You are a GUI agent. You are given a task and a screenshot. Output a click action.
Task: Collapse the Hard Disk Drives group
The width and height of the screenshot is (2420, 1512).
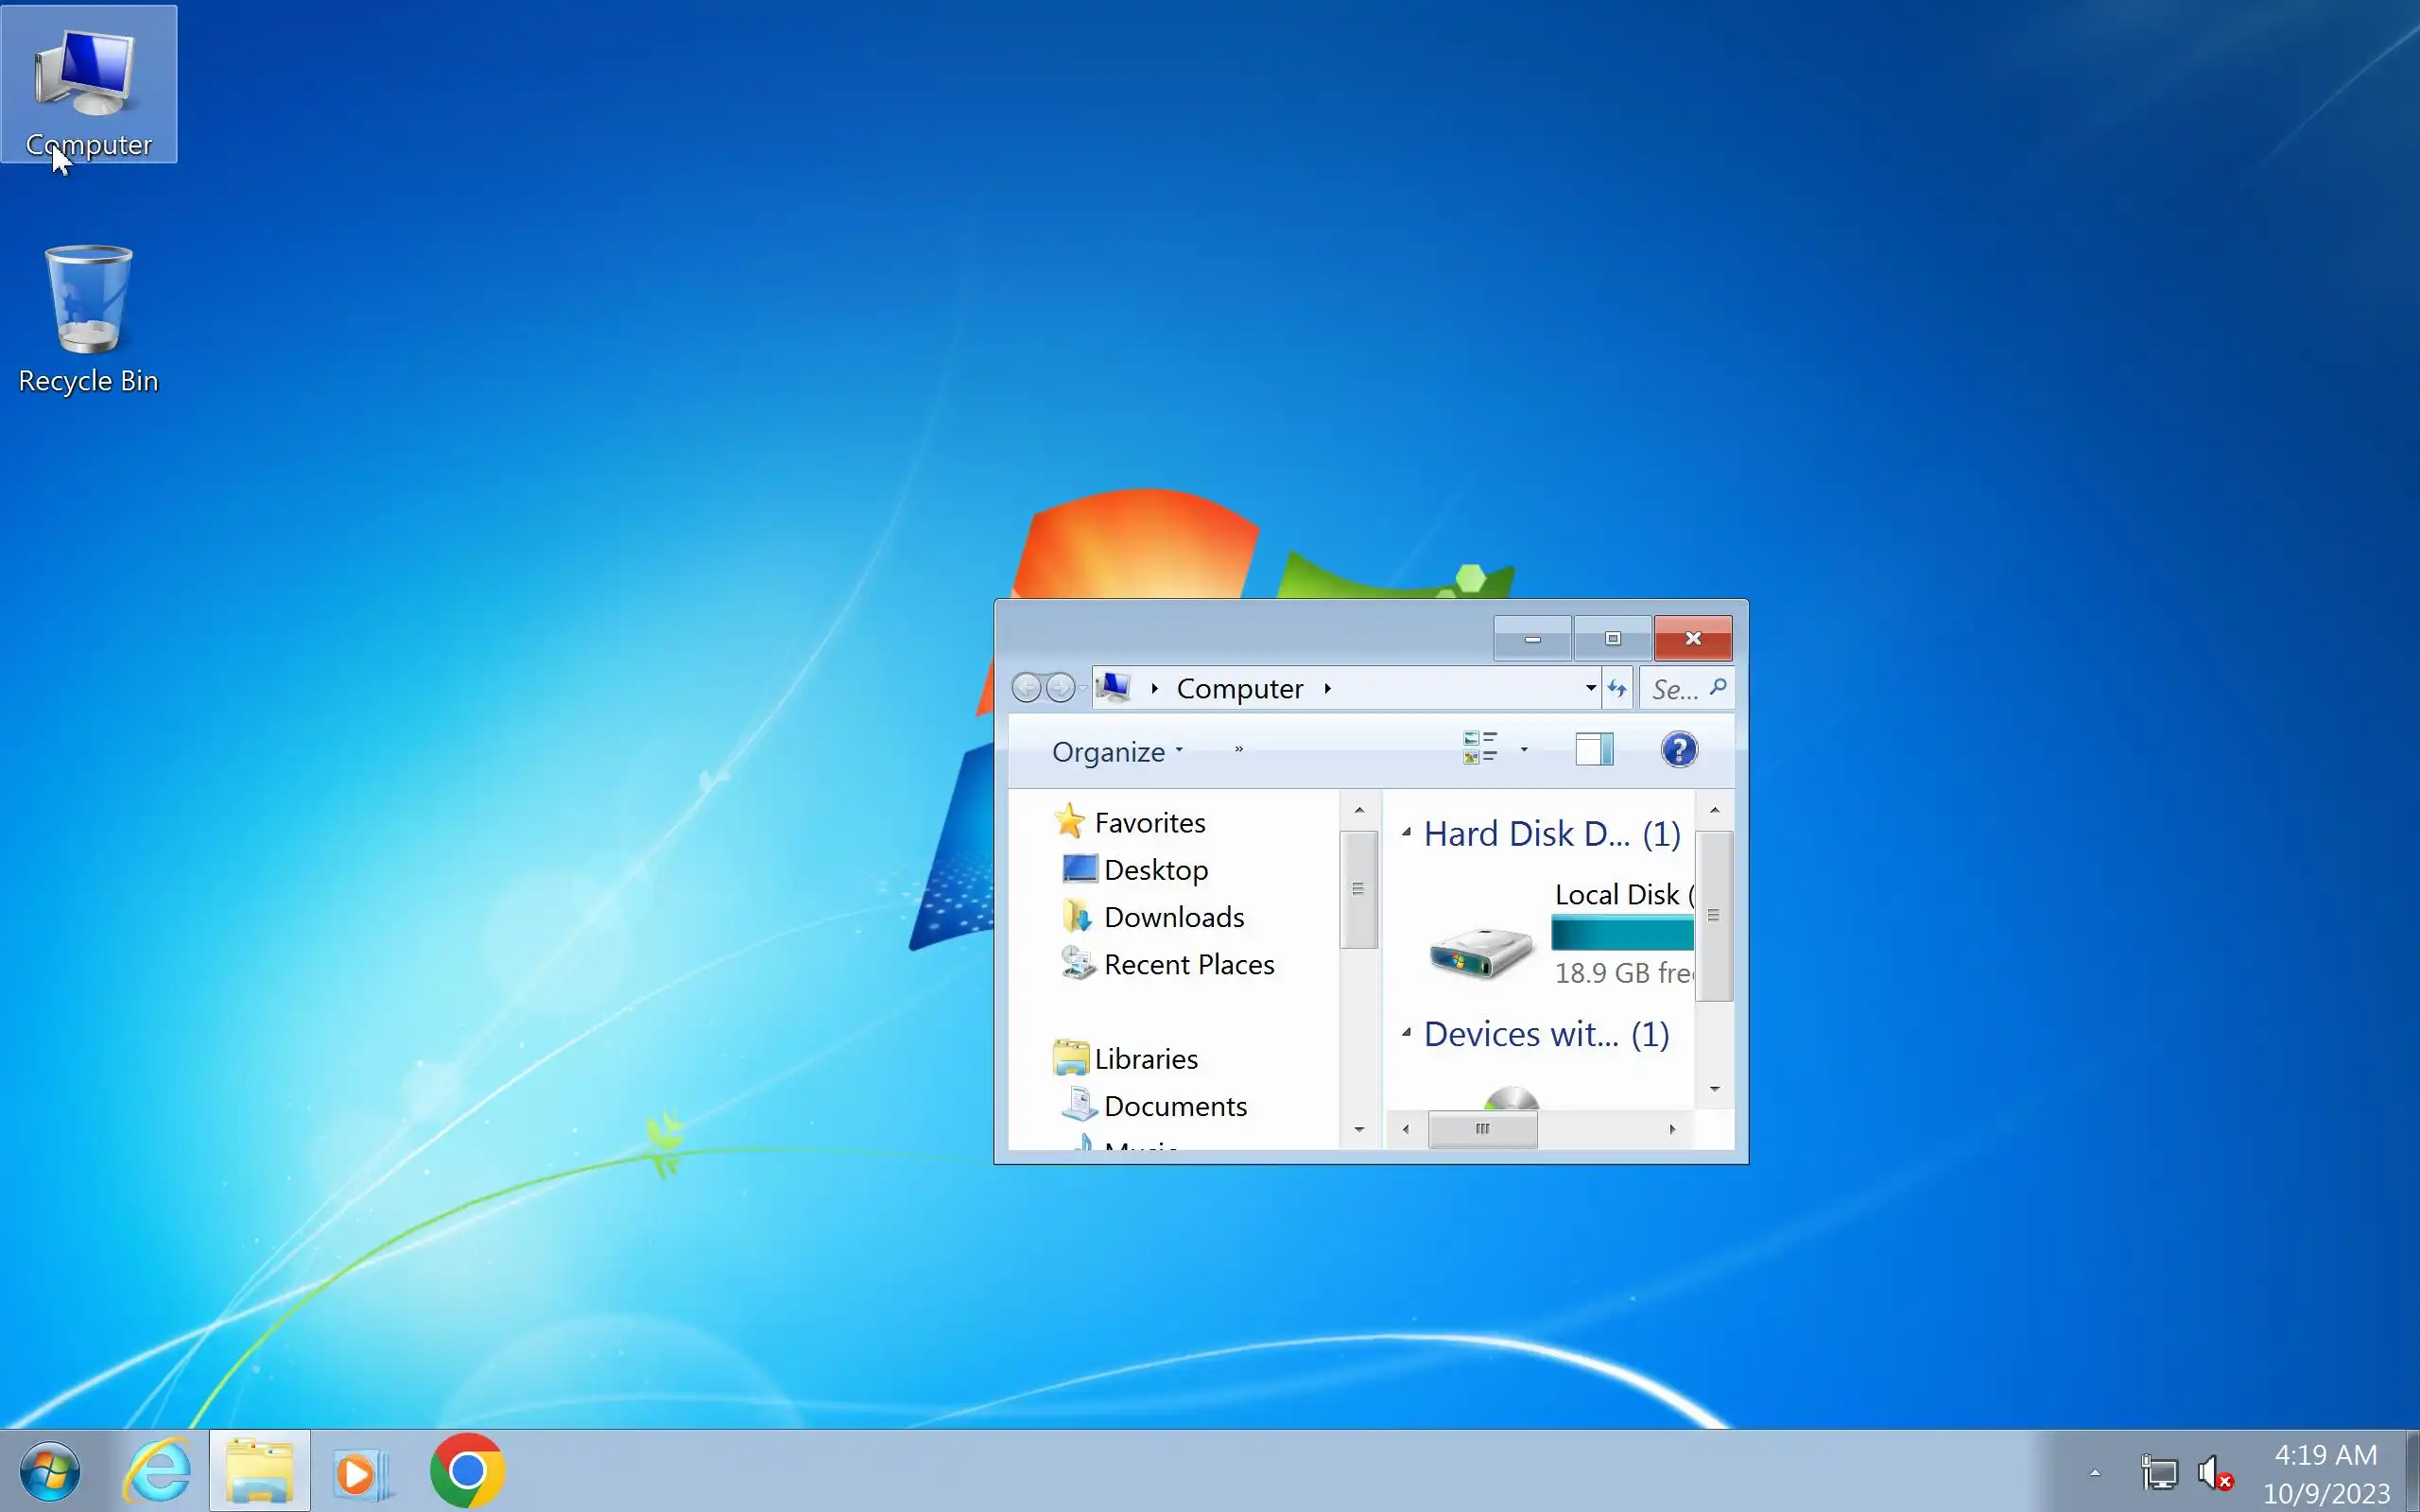[x=1406, y=832]
